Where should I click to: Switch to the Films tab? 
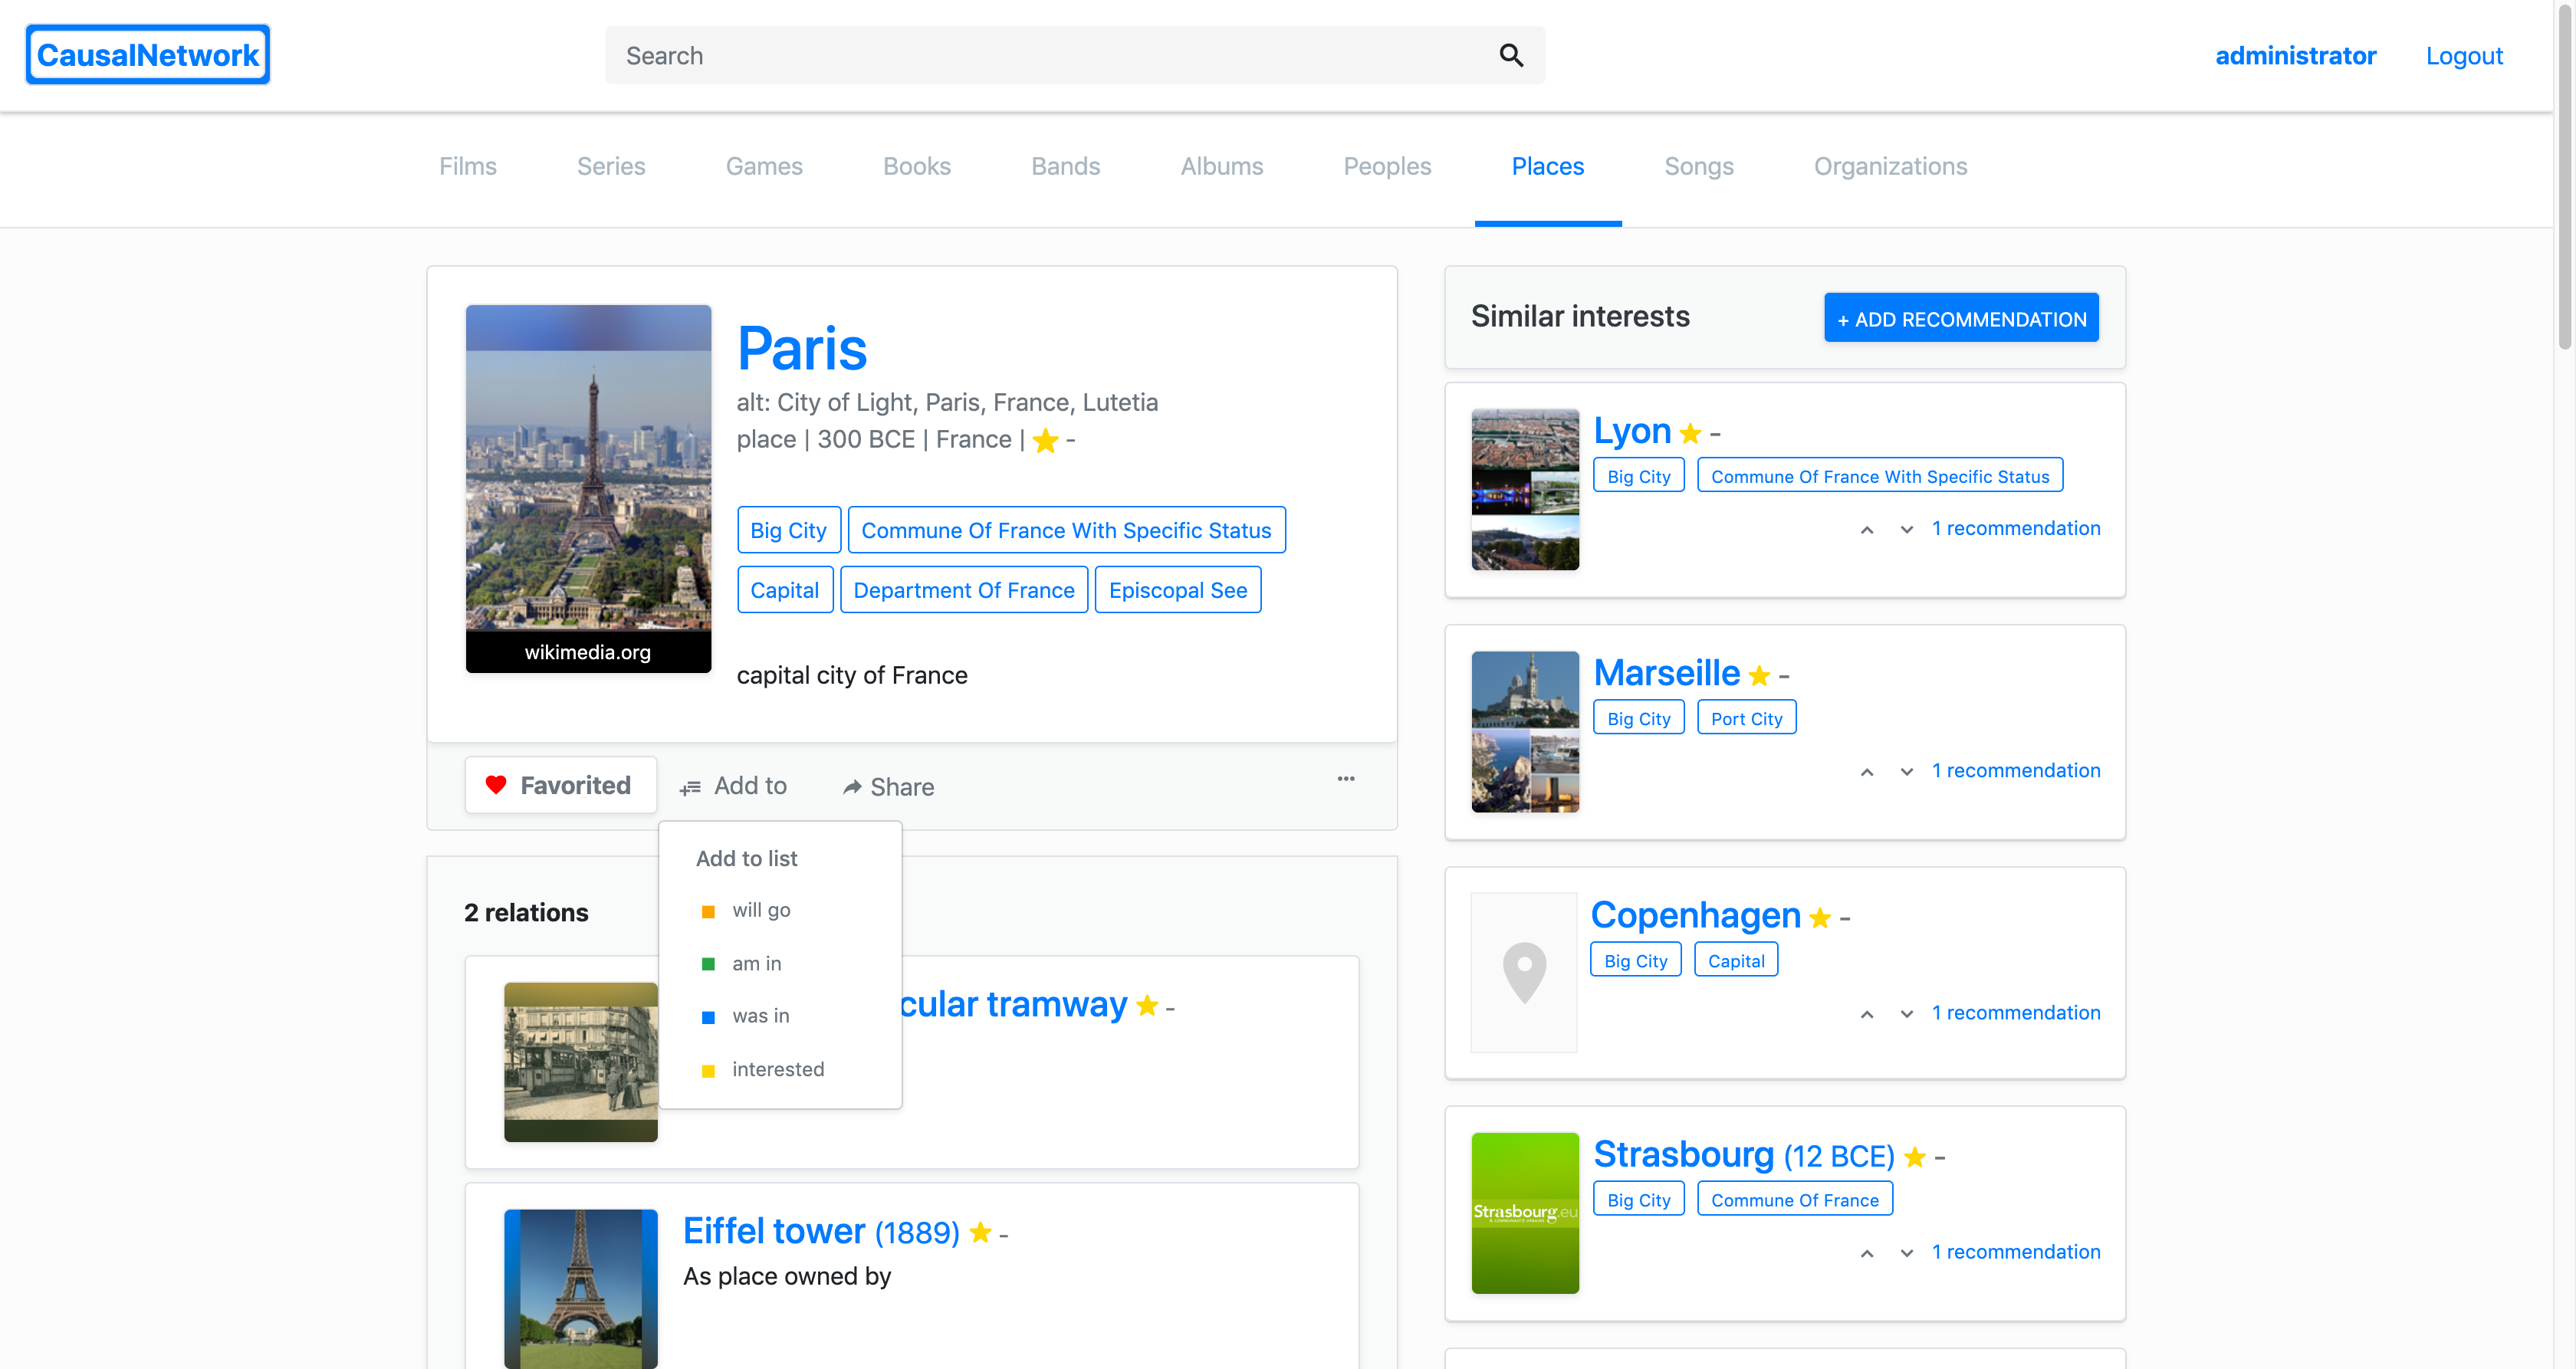[x=467, y=166]
